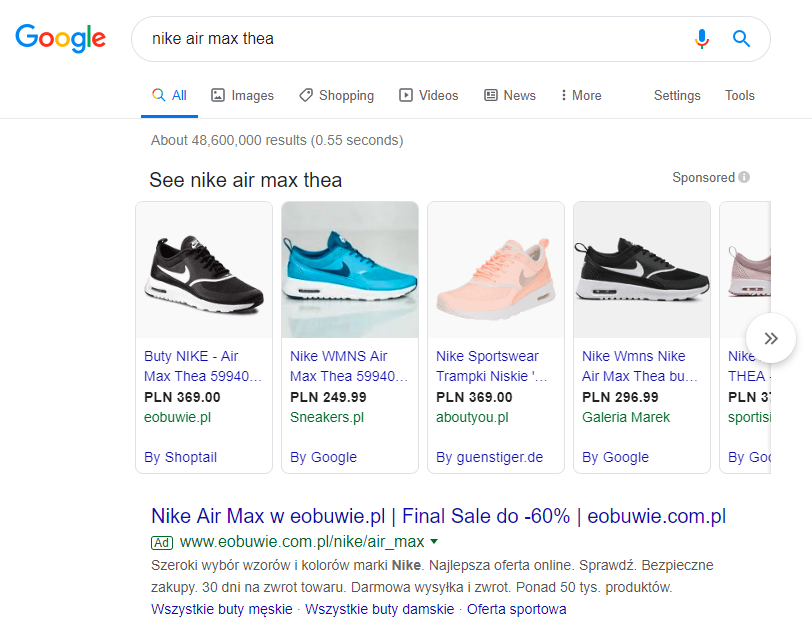This screenshot has width=812, height=635.
Task: Click the search box containing nike air max thea
Action: 451,39
